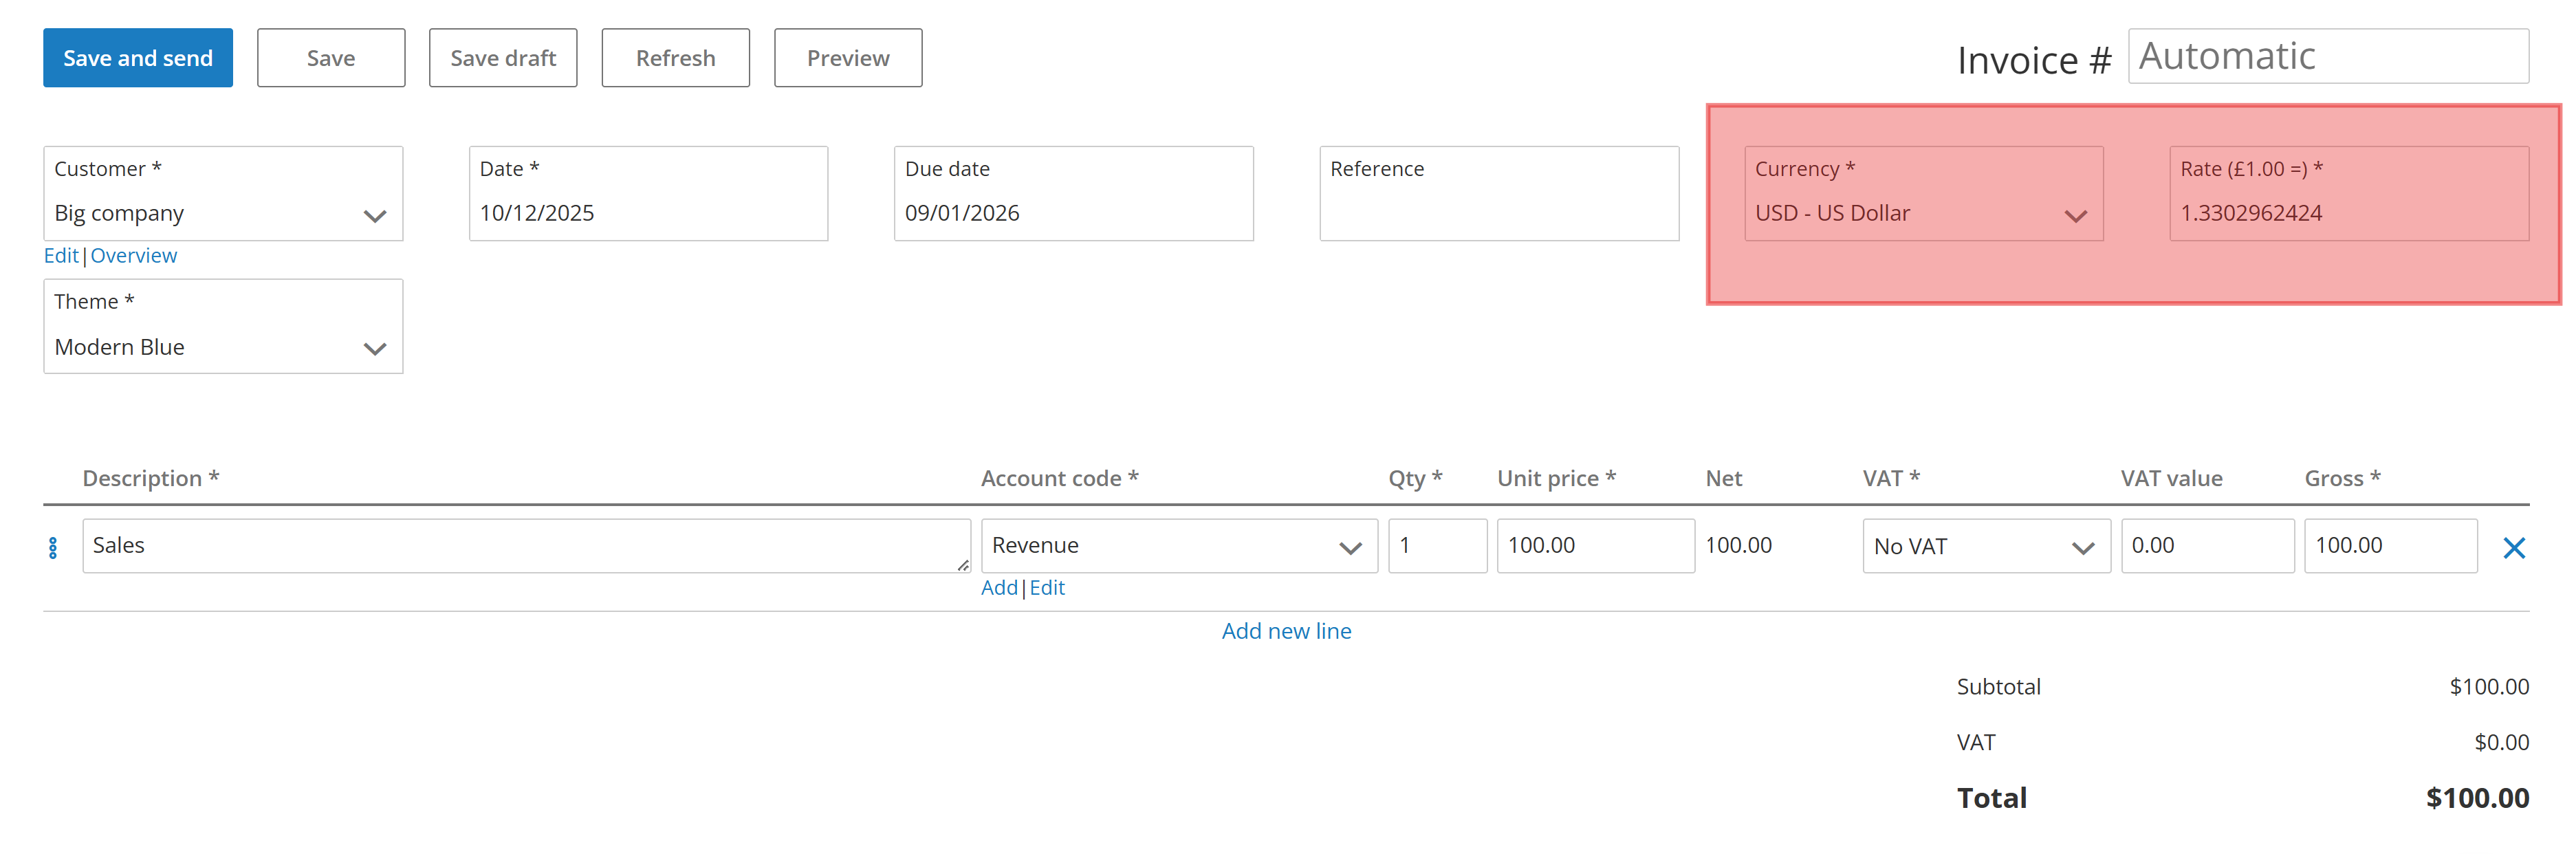Open the Currency USD dropdown

tap(1922, 214)
